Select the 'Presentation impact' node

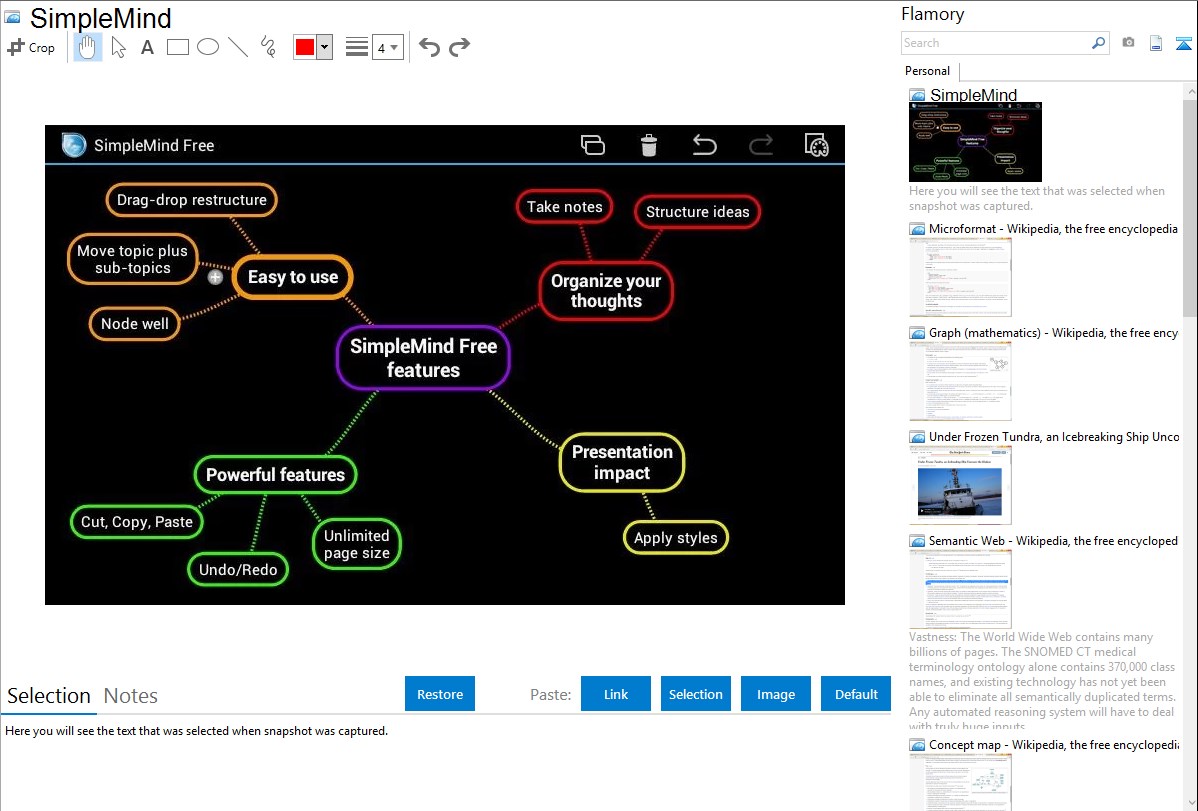(622, 462)
